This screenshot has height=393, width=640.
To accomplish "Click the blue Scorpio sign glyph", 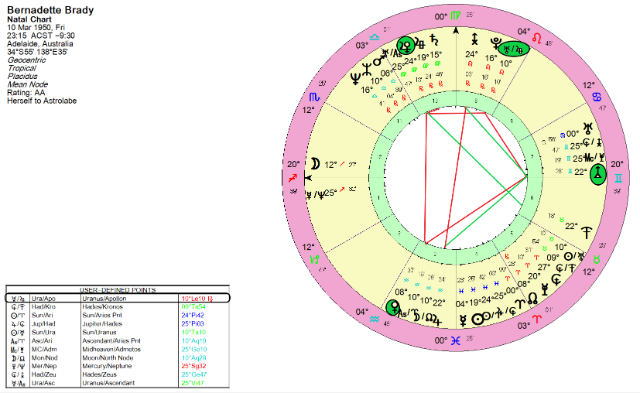I will click(x=314, y=97).
